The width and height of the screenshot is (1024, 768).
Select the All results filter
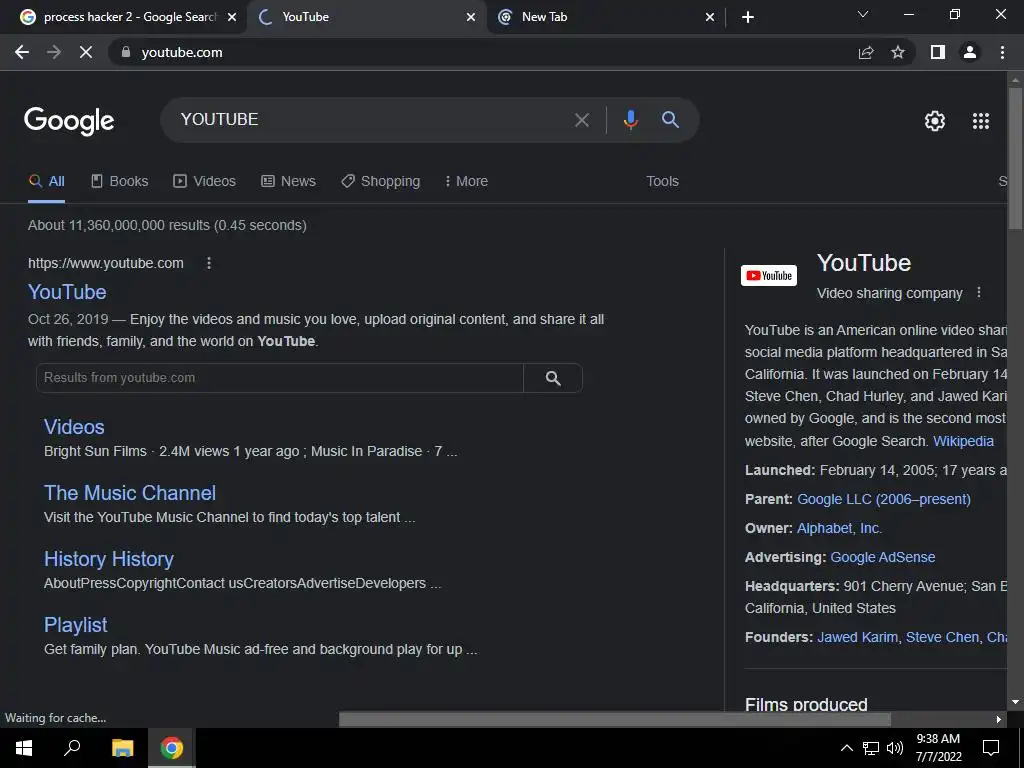point(46,182)
